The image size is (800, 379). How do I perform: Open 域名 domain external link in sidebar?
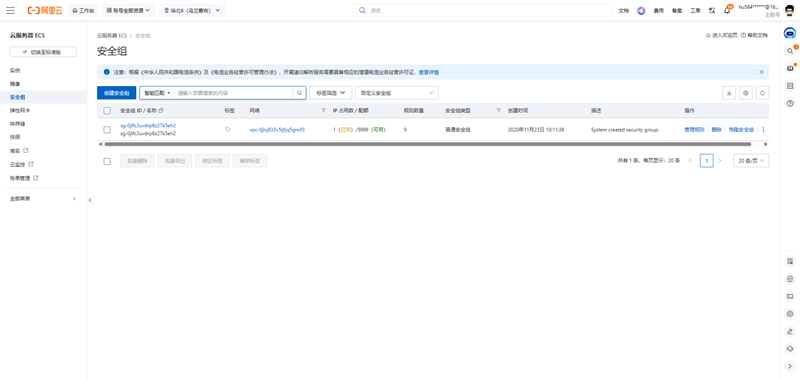tap(19, 151)
